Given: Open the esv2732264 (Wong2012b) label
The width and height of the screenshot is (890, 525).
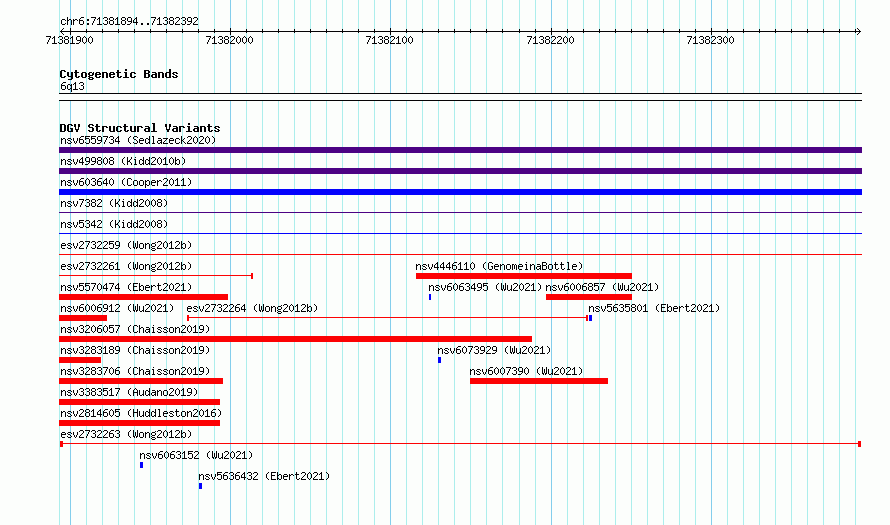Looking at the screenshot, I should [x=252, y=308].
